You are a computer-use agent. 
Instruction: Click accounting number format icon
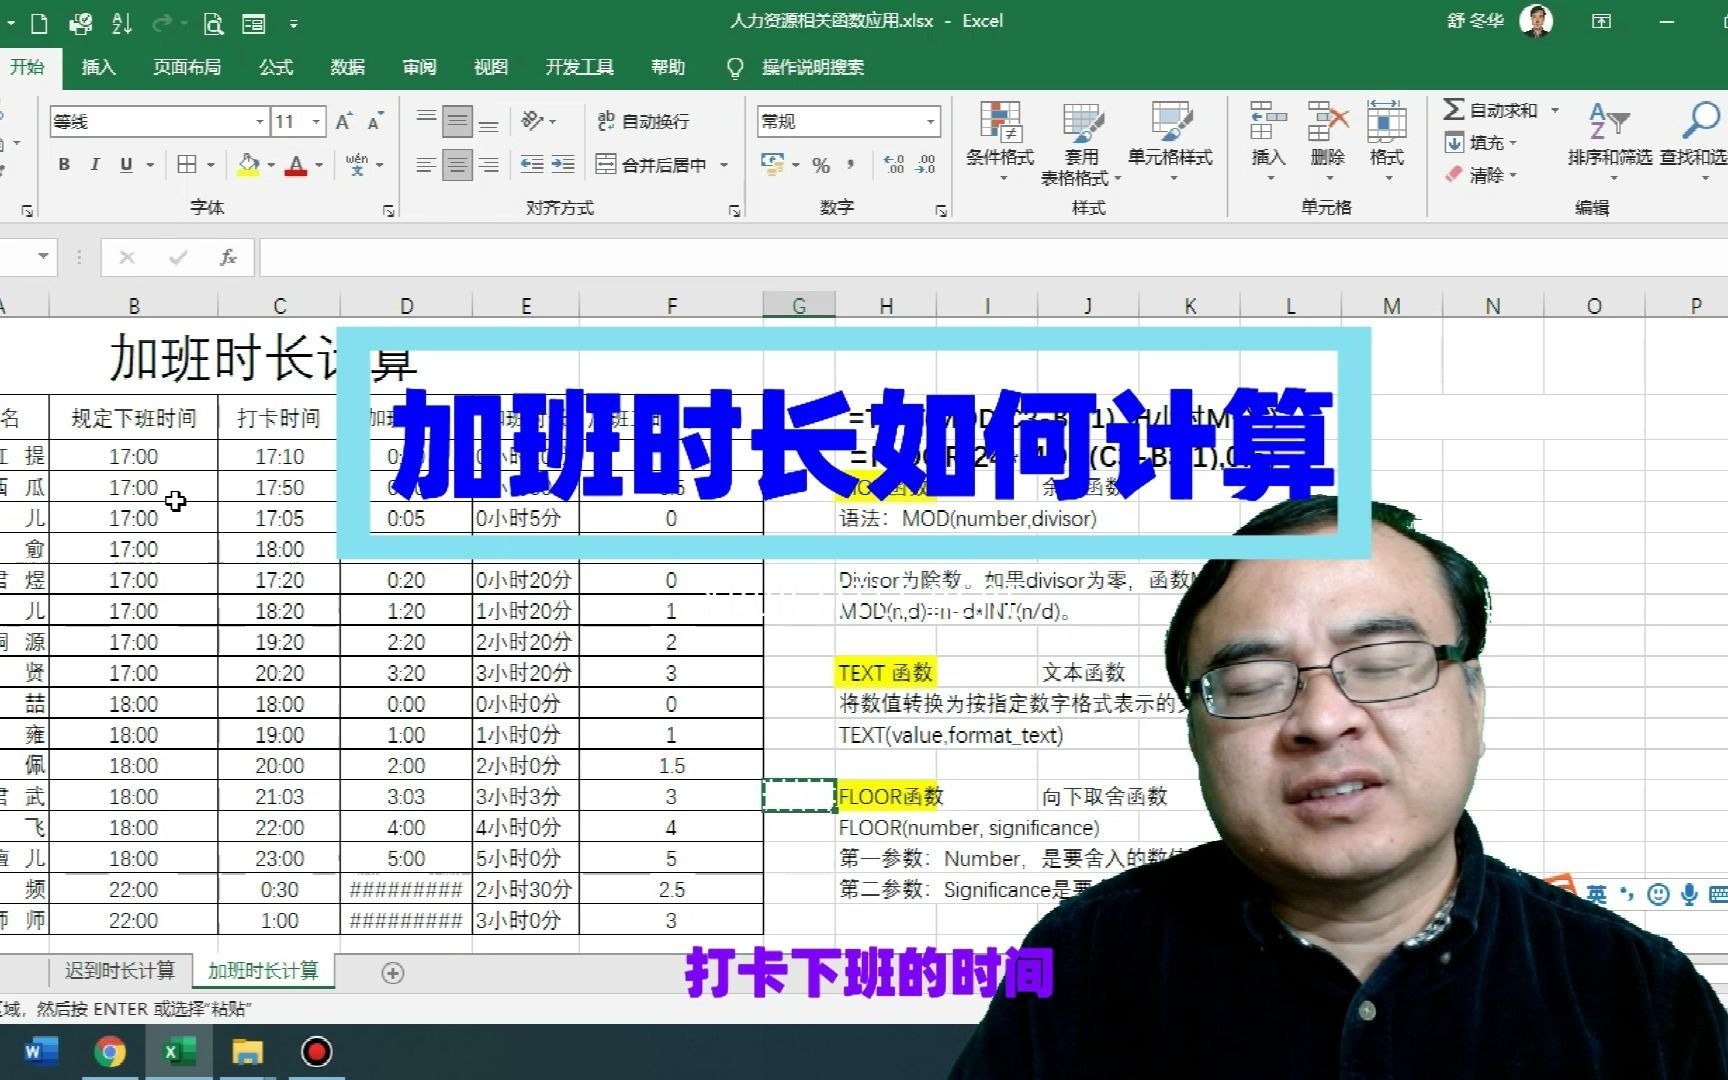[773, 165]
